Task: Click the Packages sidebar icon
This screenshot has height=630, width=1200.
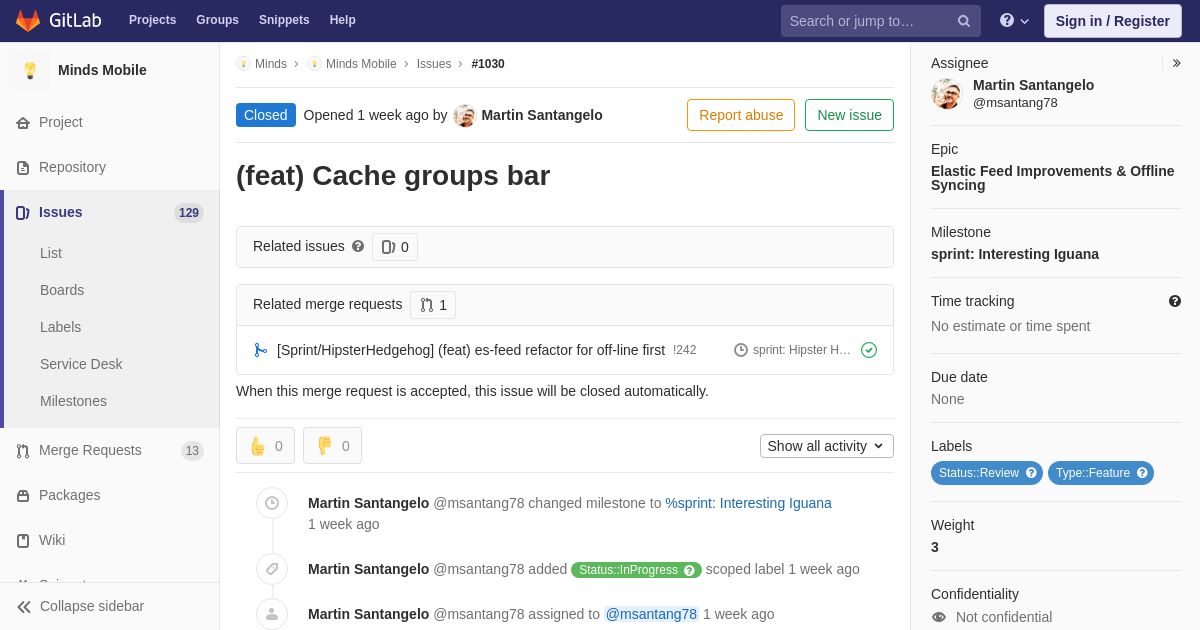Action: pos(23,496)
